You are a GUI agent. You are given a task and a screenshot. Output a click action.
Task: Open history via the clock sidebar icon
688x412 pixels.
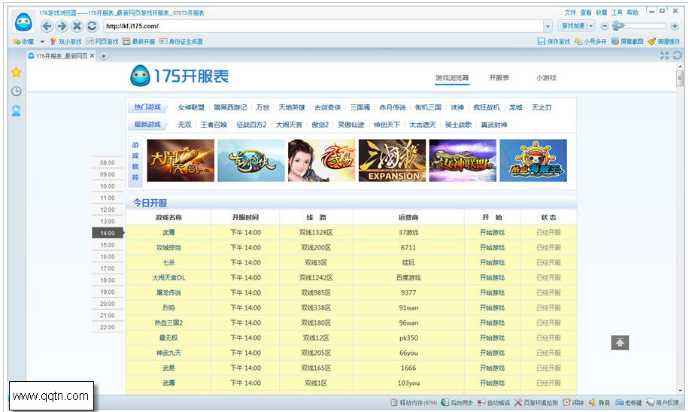click(16, 91)
